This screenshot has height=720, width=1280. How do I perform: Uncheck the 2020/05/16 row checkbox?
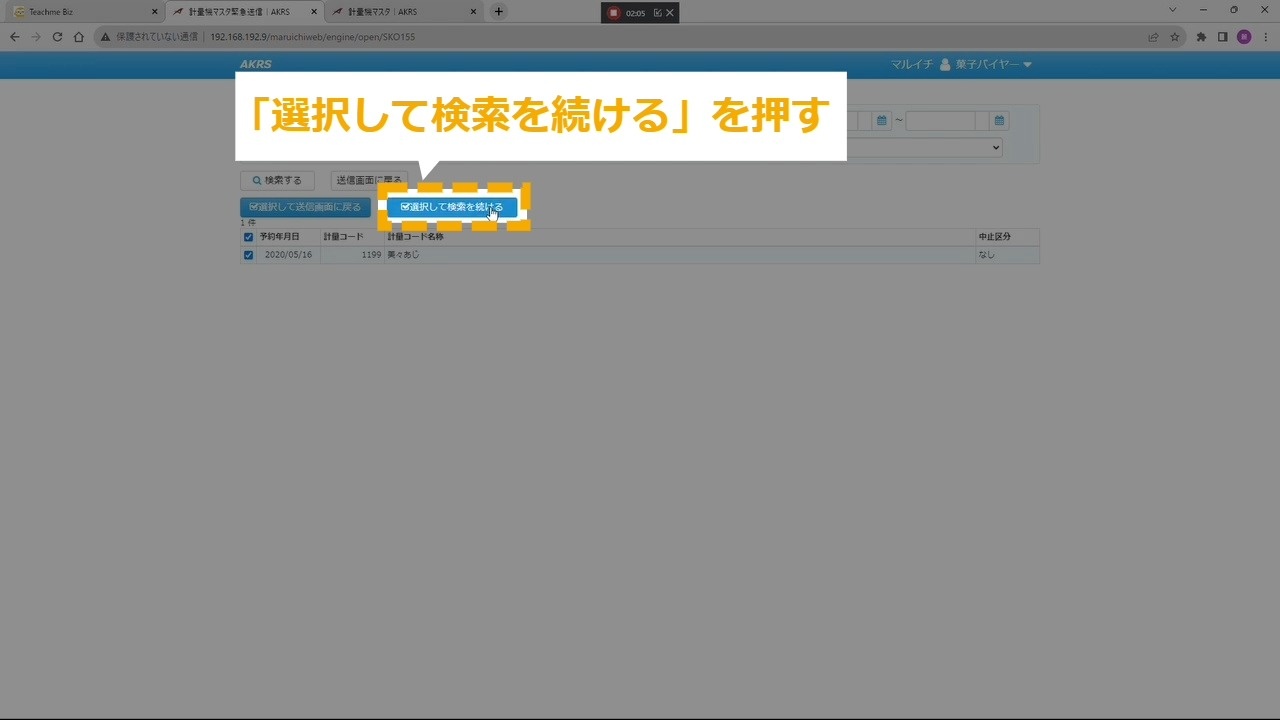point(249,255)
